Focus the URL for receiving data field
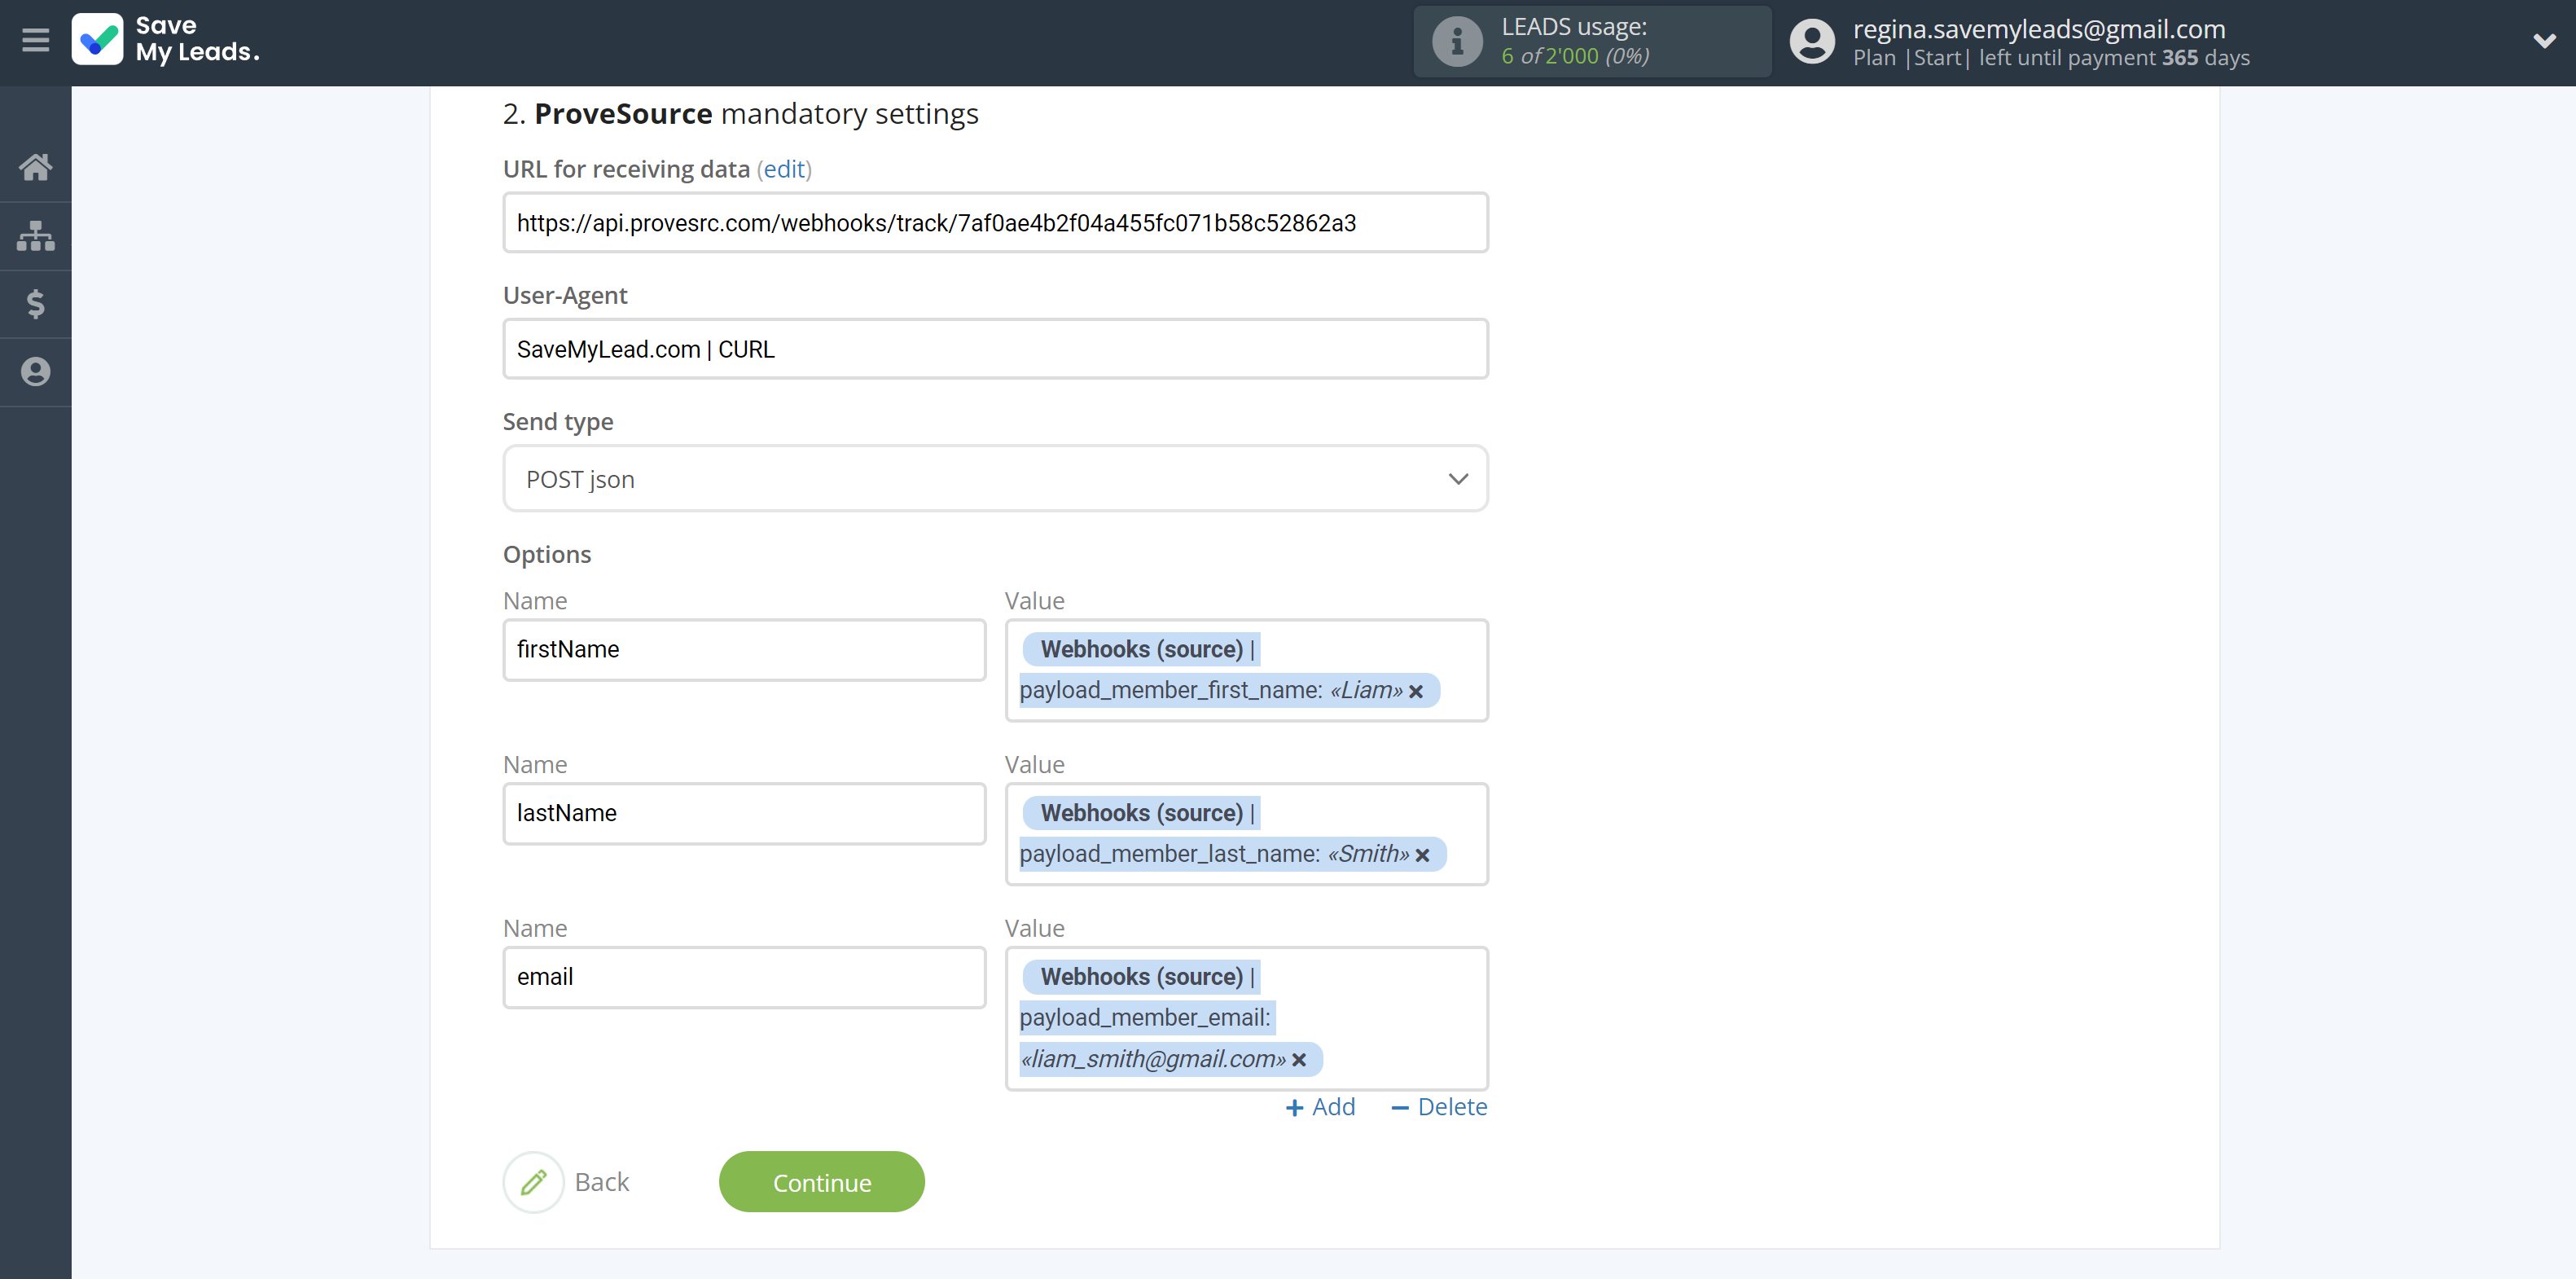 995,222
